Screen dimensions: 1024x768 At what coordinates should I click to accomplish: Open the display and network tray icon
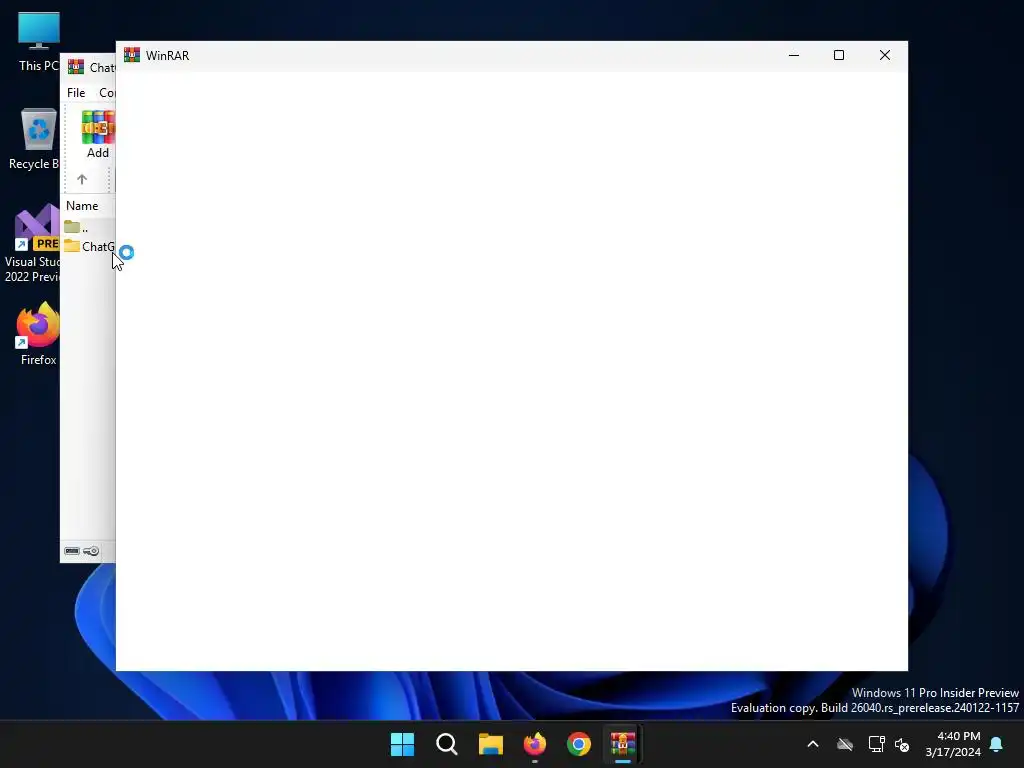pyautogui.click(x=876, y=744)
